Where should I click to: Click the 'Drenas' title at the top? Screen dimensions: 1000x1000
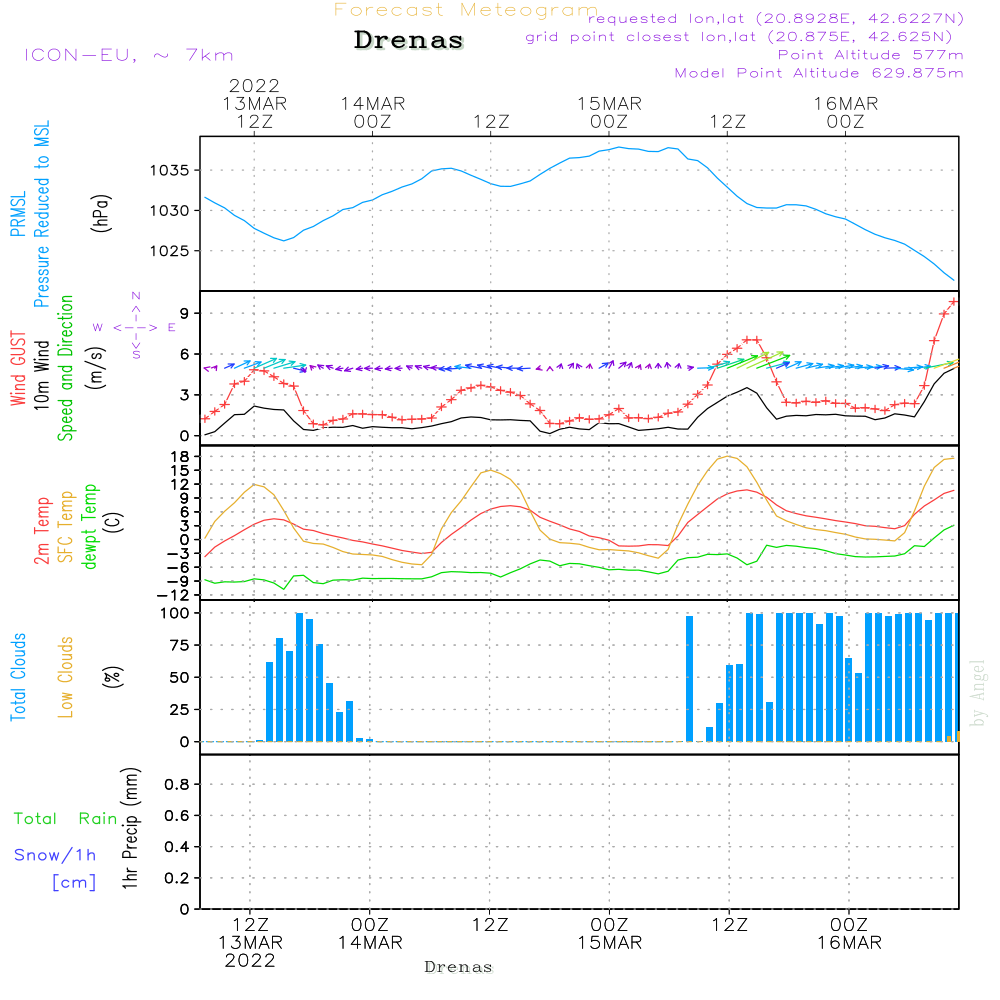(x=409, y=40)
